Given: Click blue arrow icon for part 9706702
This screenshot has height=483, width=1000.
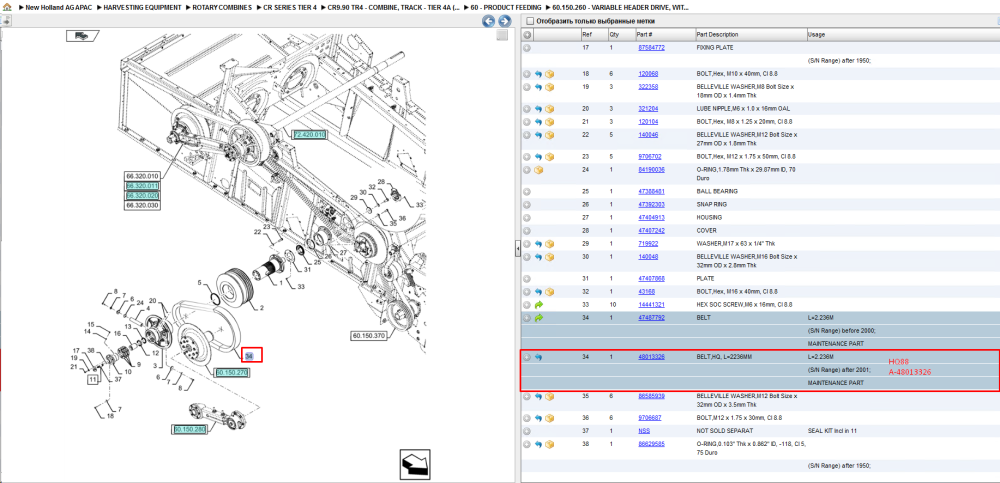Looking at the screenshot, I should pyautogui.click(x=538, y=156).
